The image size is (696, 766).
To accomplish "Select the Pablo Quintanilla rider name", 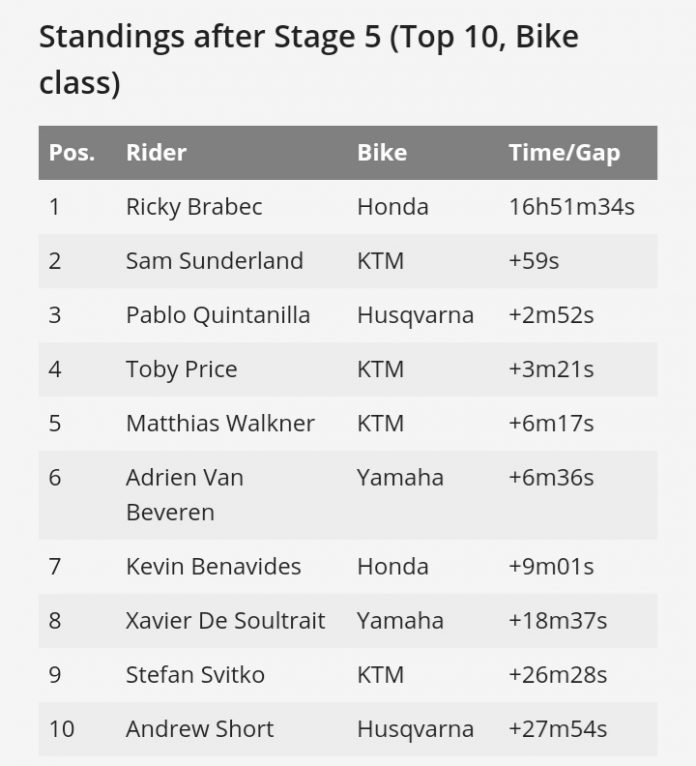I will click(x=218, y=315).
